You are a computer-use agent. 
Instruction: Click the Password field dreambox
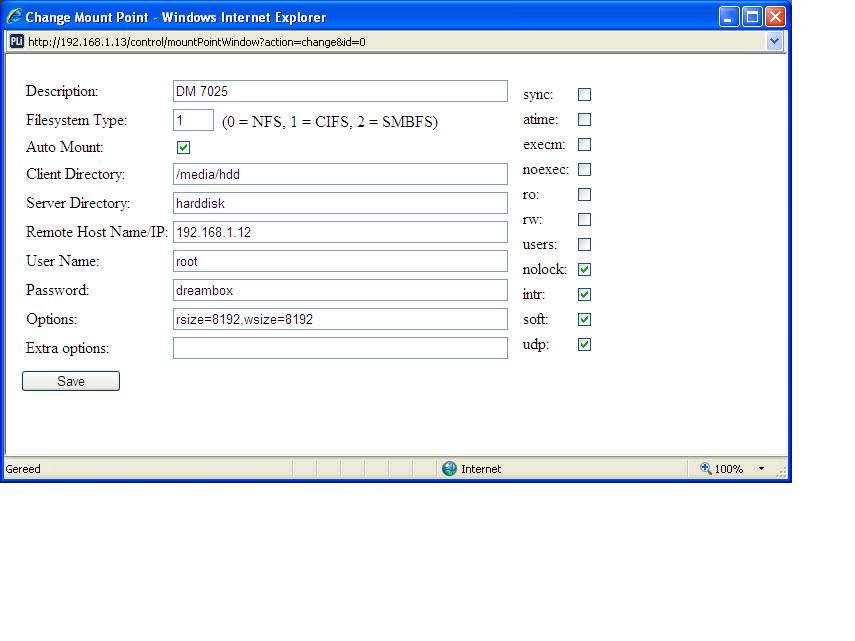tap(340, 290)
